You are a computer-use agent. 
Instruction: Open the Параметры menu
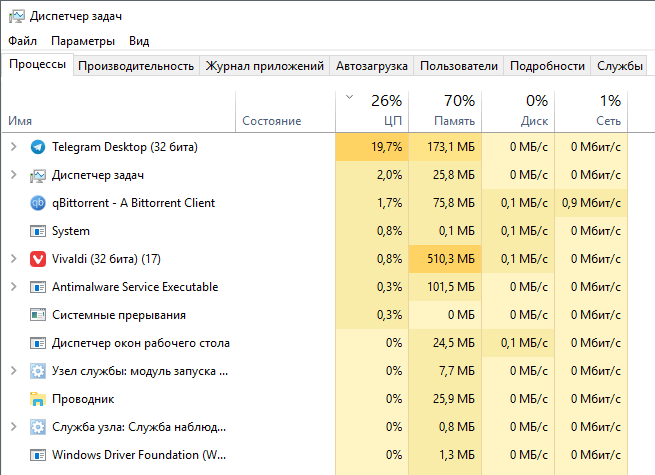(x=83, y=41)
